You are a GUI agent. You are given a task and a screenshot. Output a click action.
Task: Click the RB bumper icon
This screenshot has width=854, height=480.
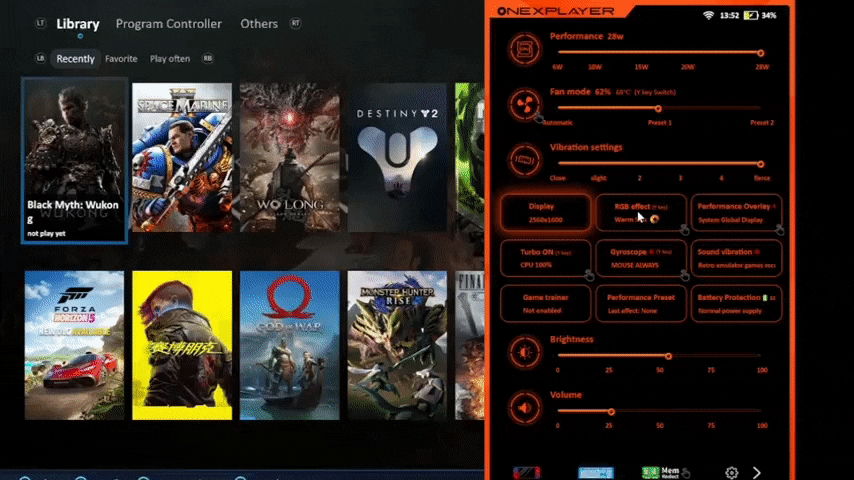pos(208,58)
